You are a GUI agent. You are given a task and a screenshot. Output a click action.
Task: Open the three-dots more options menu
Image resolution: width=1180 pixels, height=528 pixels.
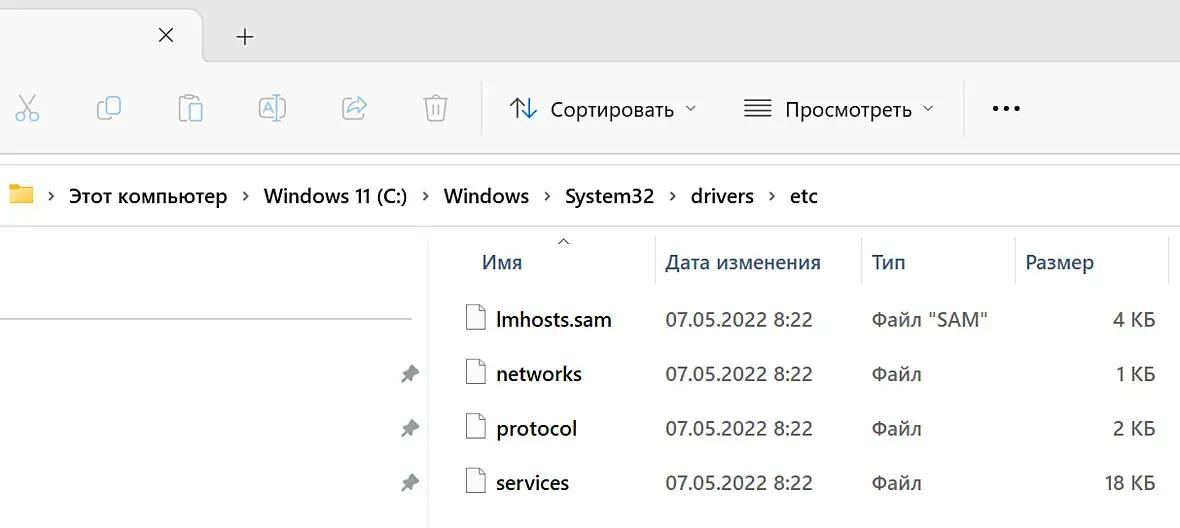point(1005,109)
